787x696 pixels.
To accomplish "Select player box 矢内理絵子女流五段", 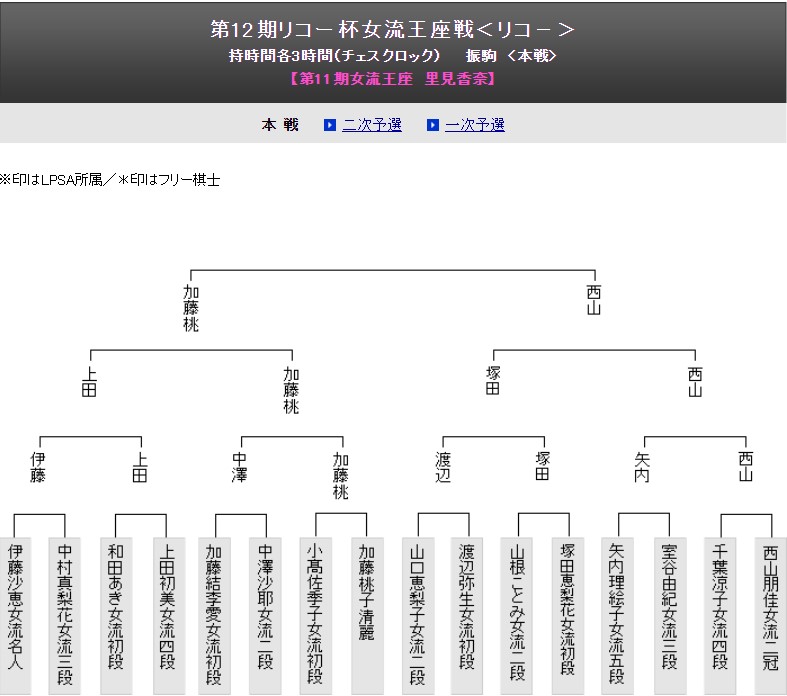I will (x=617, y=616).
